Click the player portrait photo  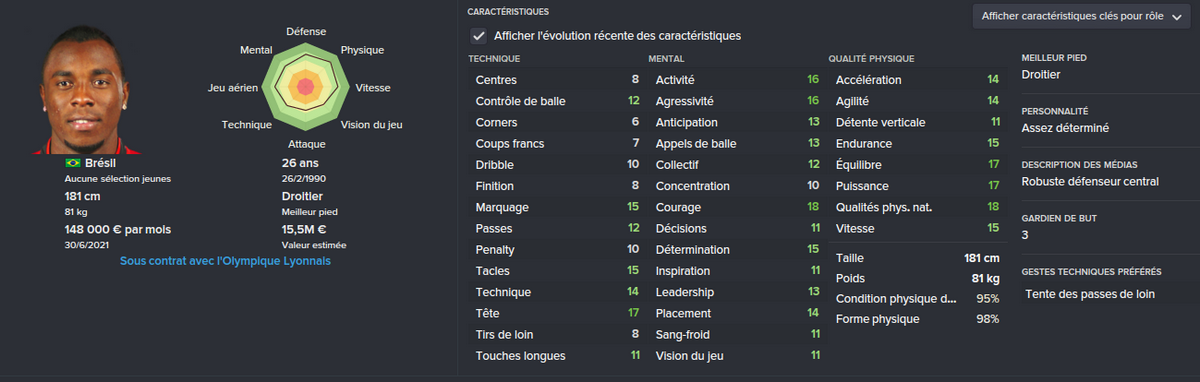[98, 91]
